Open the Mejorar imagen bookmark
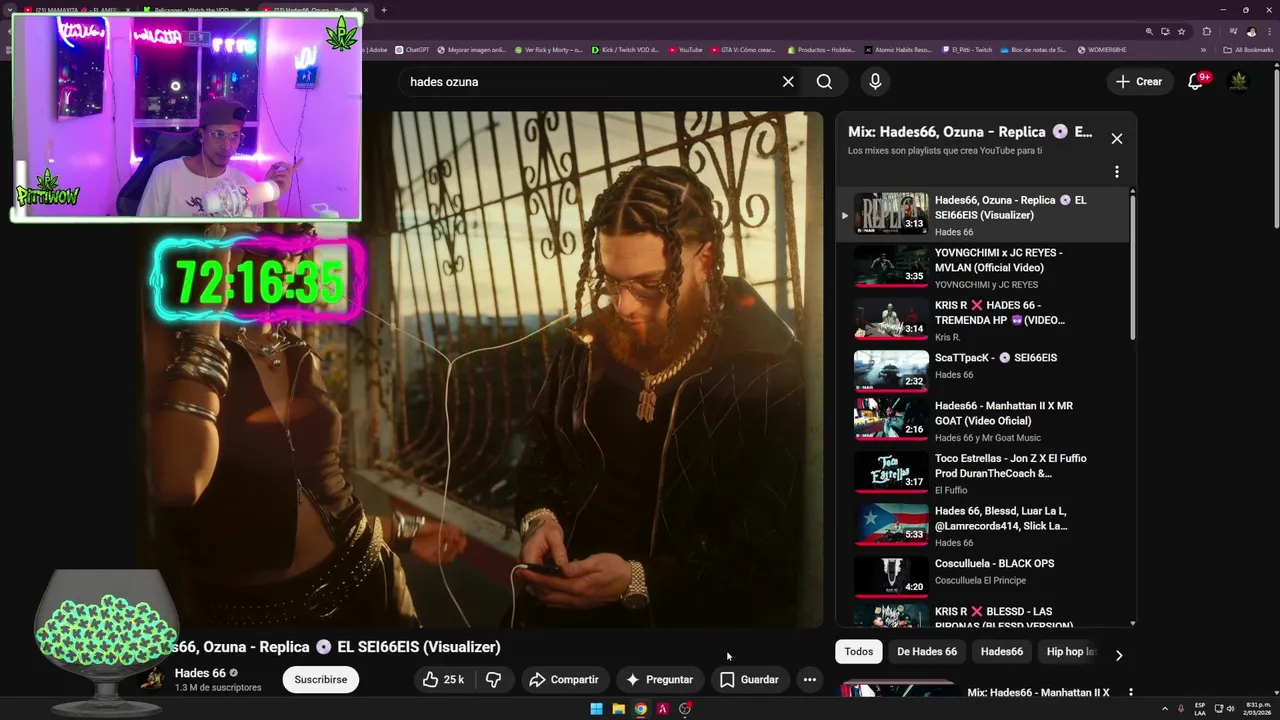 471,50
